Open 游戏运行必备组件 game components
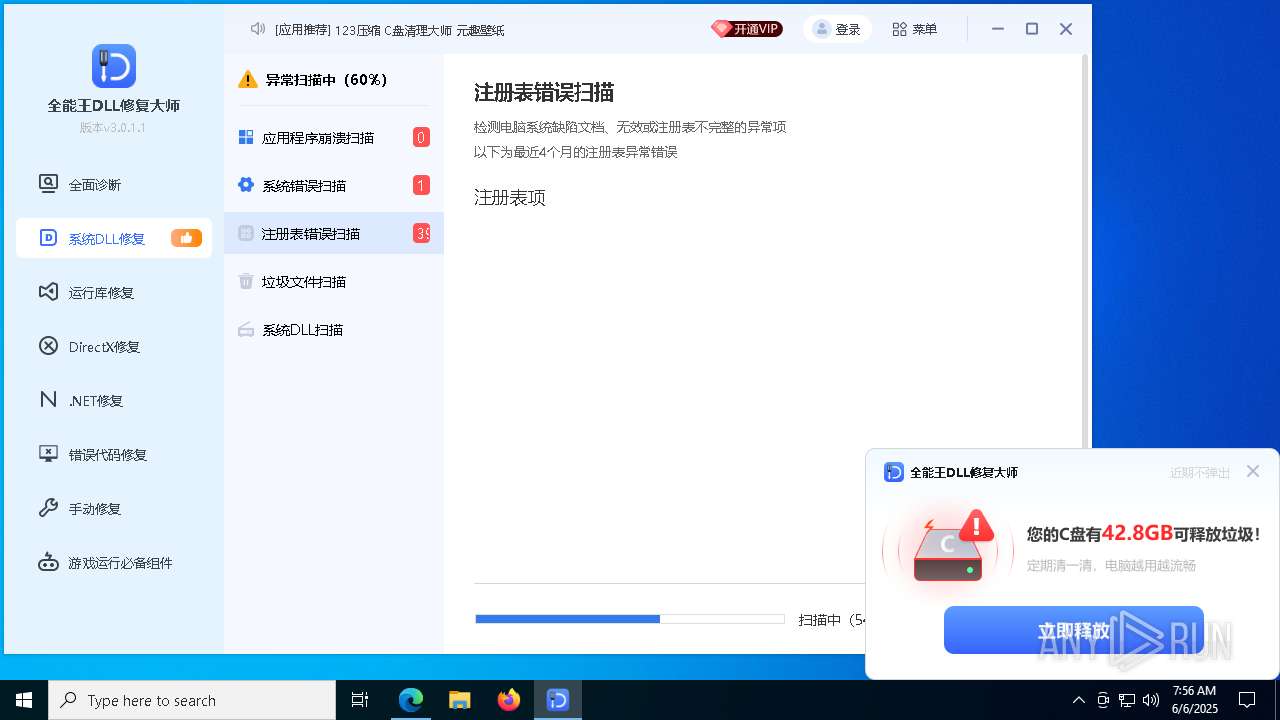 [x=114, y=562]
